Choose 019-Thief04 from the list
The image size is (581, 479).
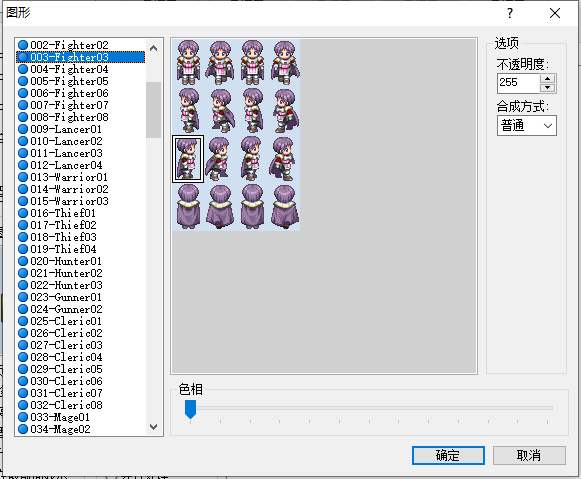81,249
